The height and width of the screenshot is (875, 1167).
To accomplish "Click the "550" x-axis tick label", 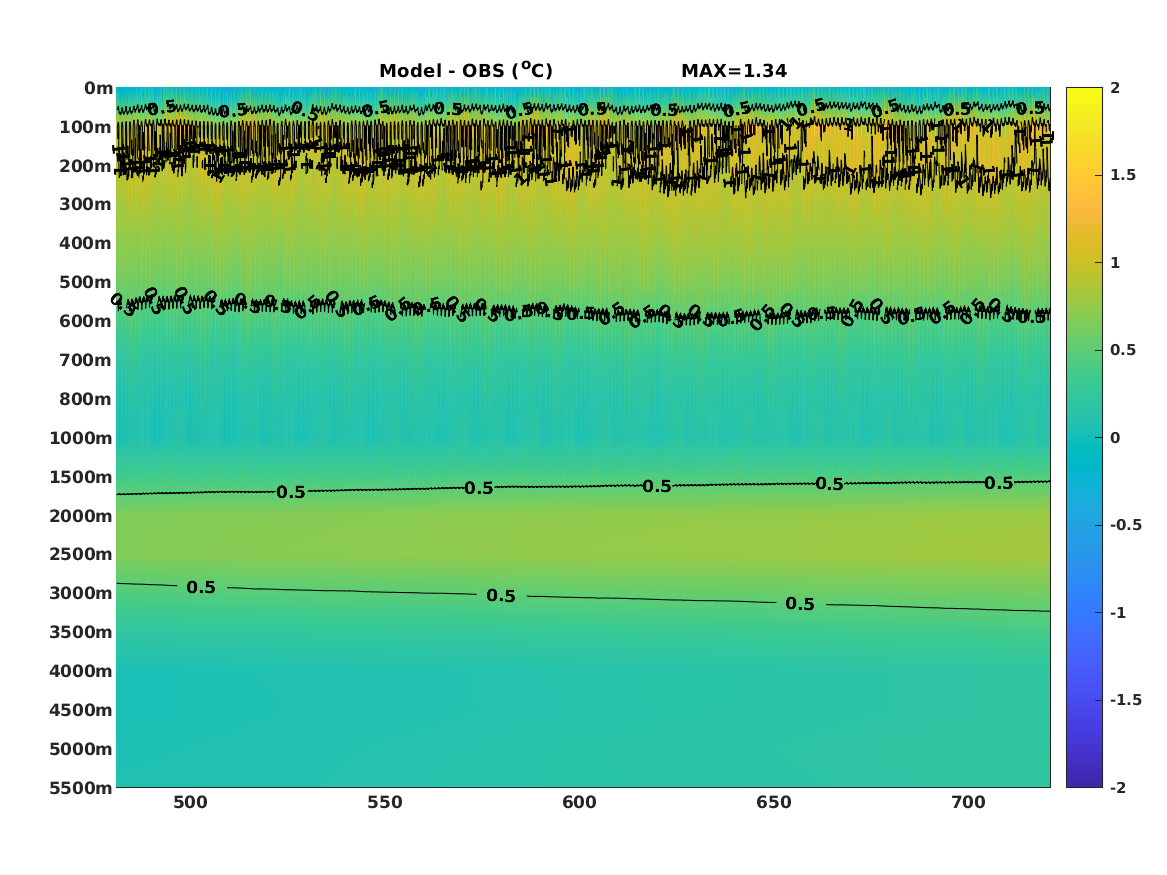I will click(x=385, y=802).
